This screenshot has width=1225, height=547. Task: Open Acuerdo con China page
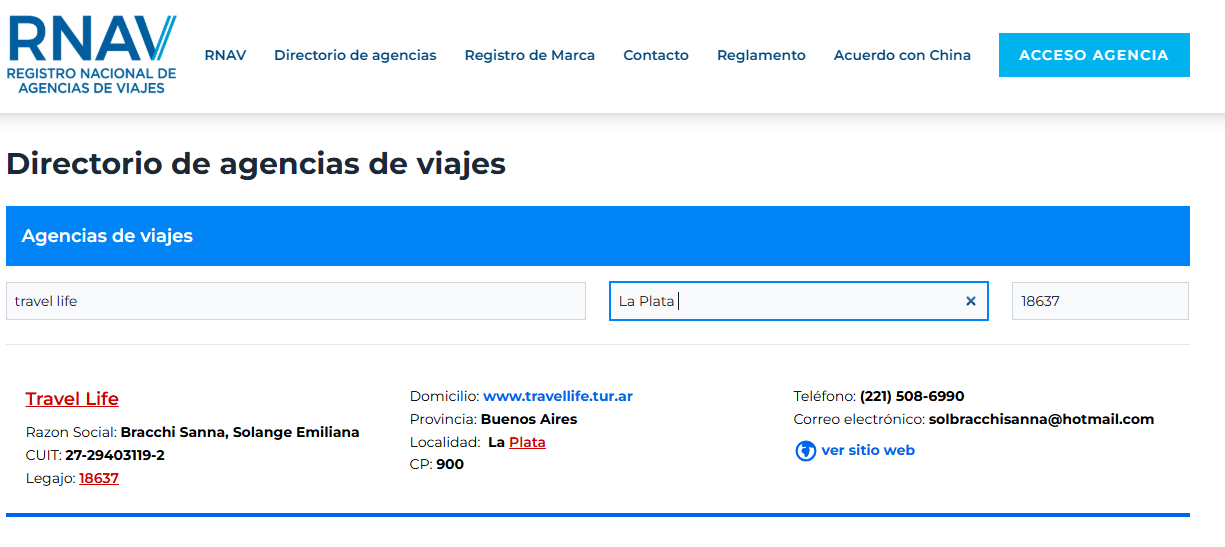click(x=902, y=55)
